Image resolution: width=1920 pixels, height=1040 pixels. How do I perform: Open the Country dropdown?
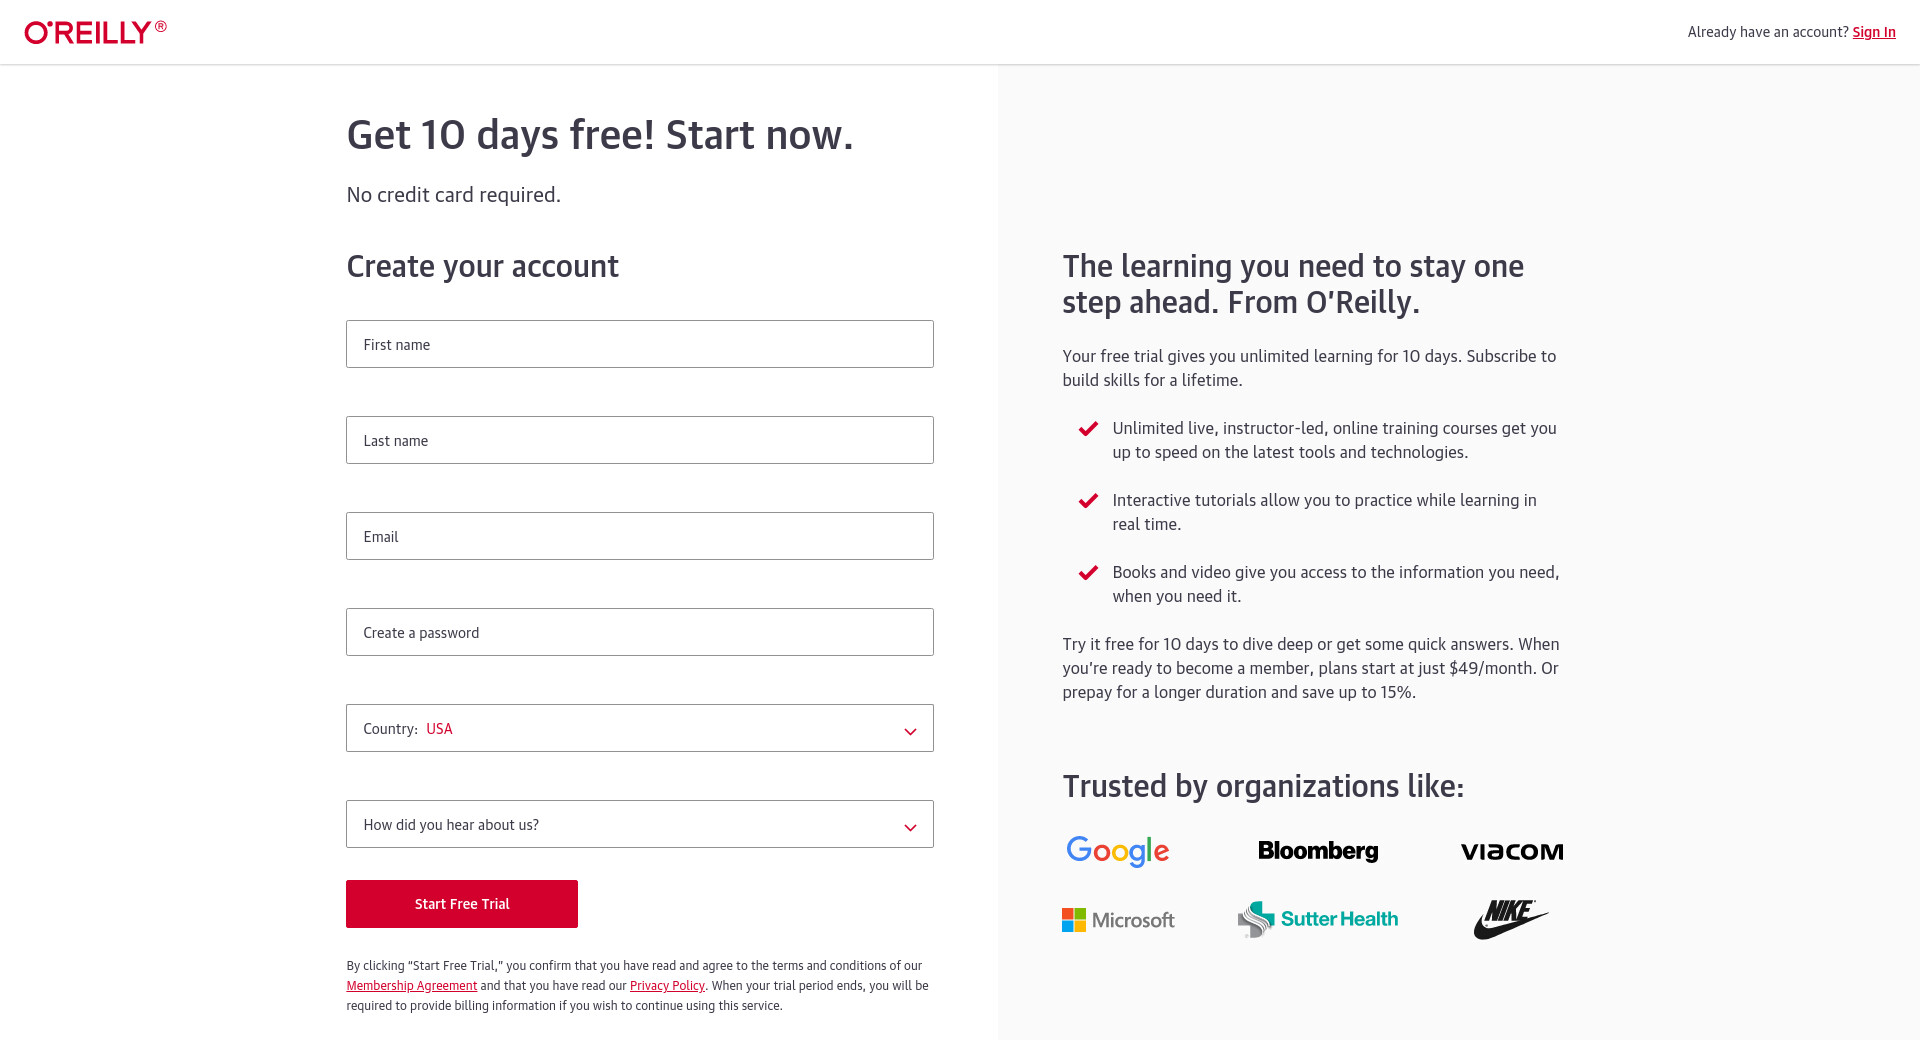click(x=639, y=728)
